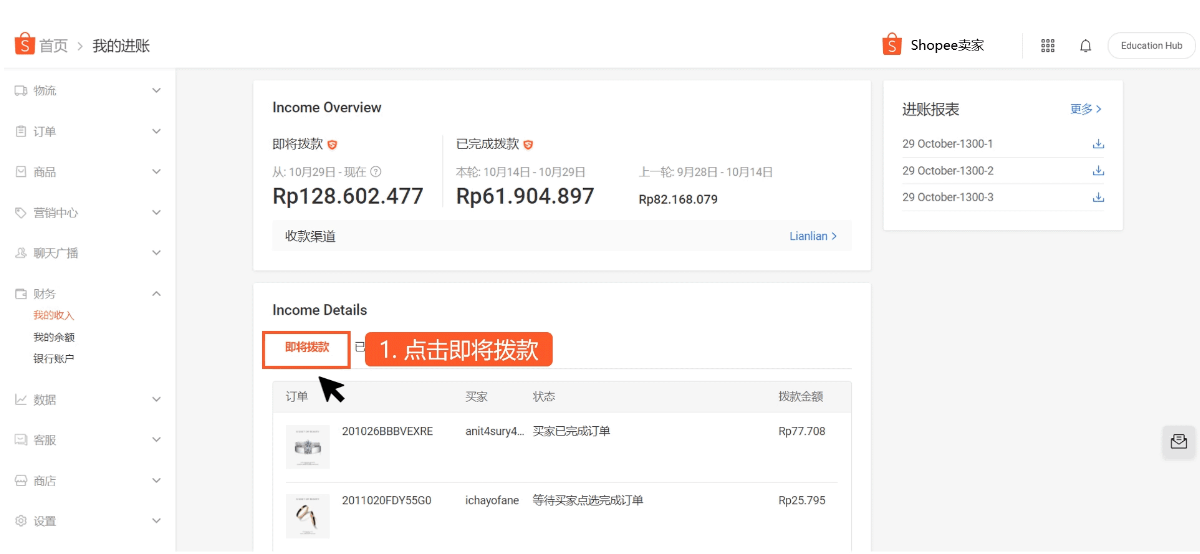Open report 29 October-1300-3
Screen dimensions: 1200x554
(x=948, y=198)
